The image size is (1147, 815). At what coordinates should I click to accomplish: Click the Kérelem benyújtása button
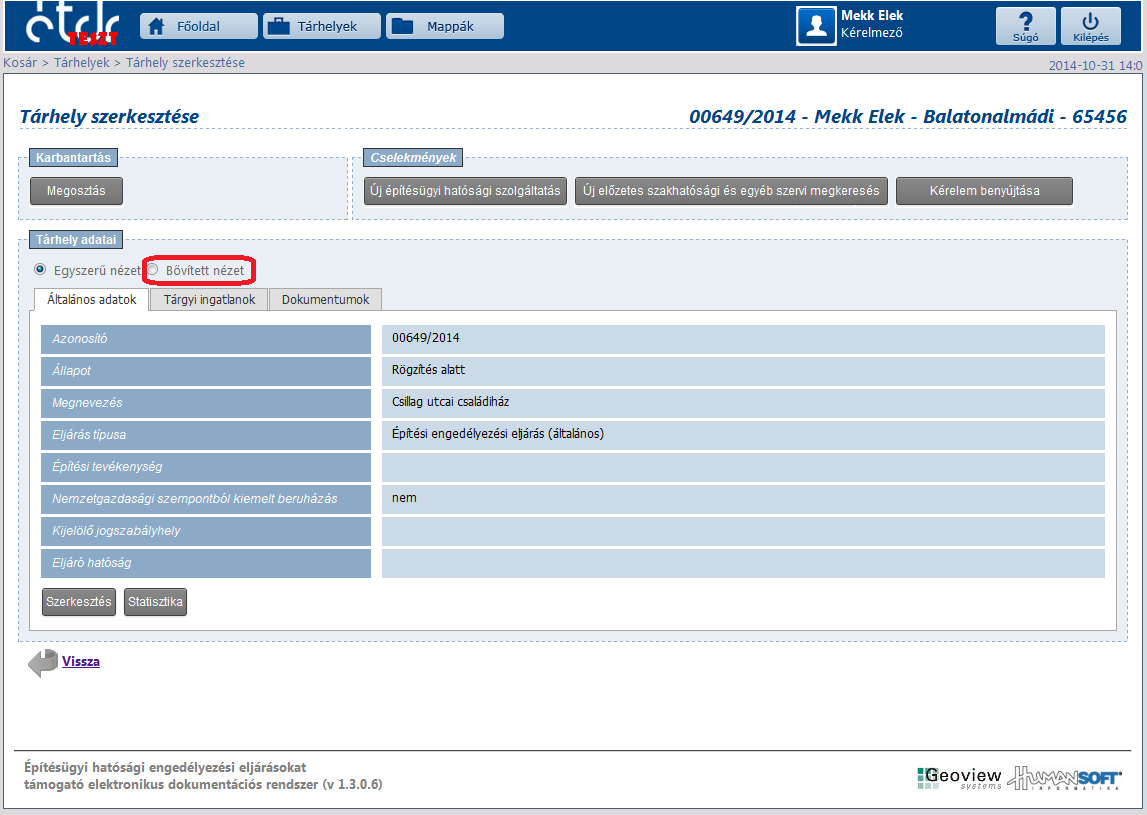[984, 191]
